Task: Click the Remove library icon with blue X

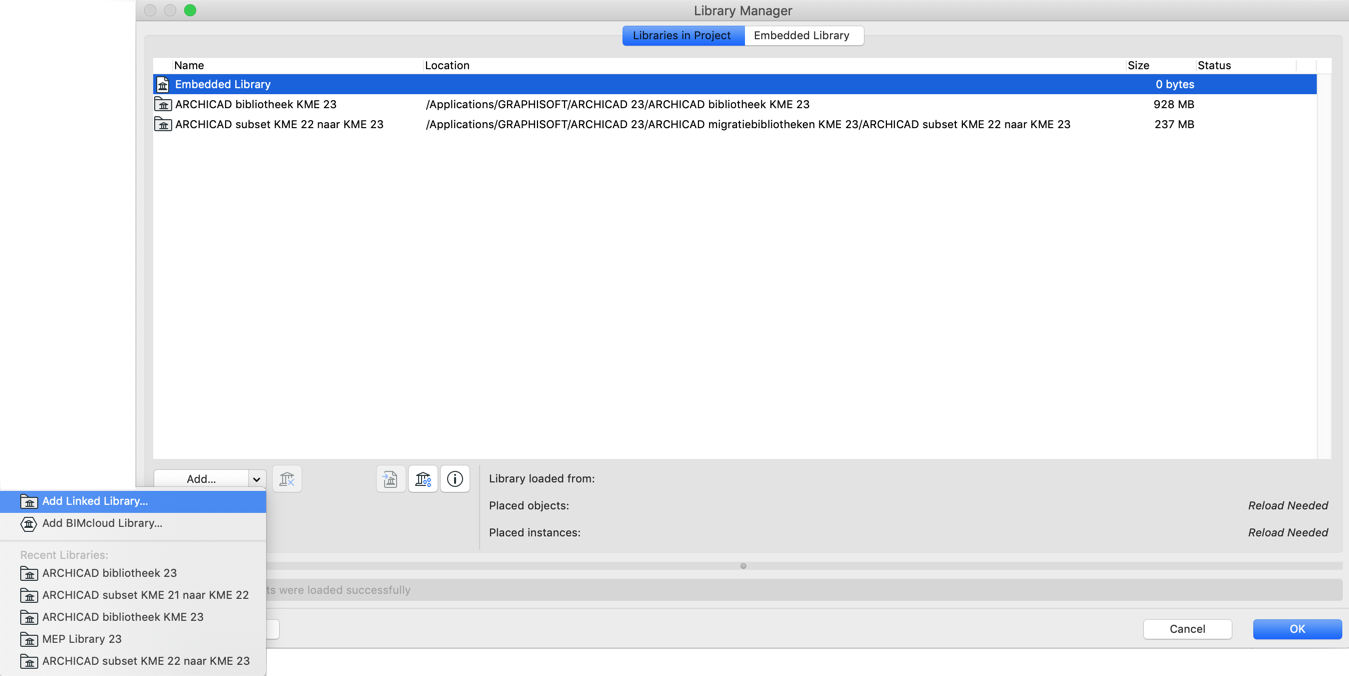Action: pos(287,479)
